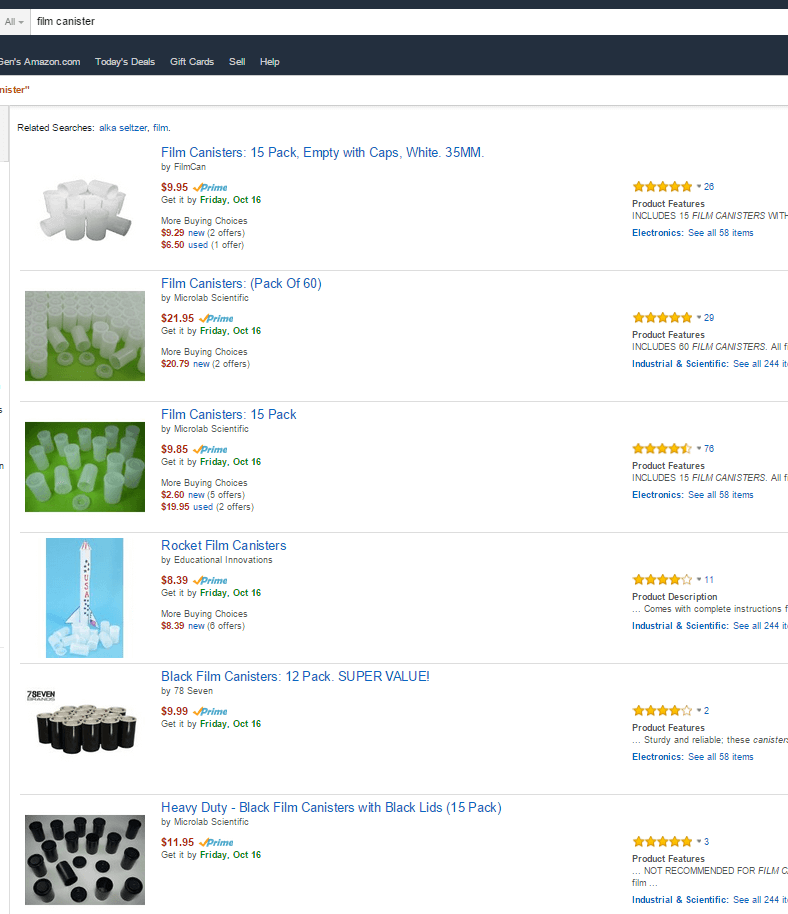Click Prime logo next to $9.95 price
Image resolution: width=788 pixels, height=914 pixels.
(x=211, y=187)
